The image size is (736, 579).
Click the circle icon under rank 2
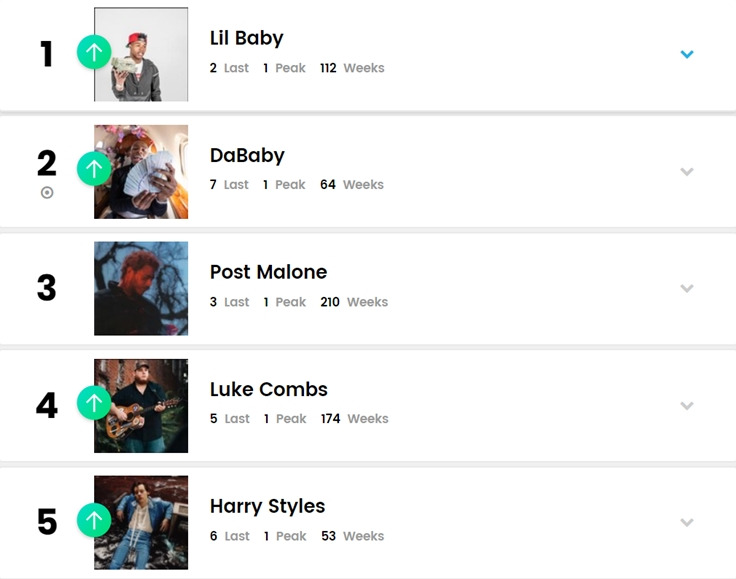pyautogui.click(x=47, y=192)
